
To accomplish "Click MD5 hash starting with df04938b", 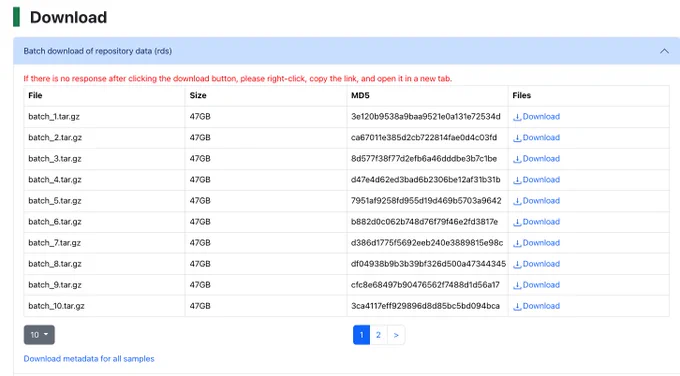I will pos(428,264).
